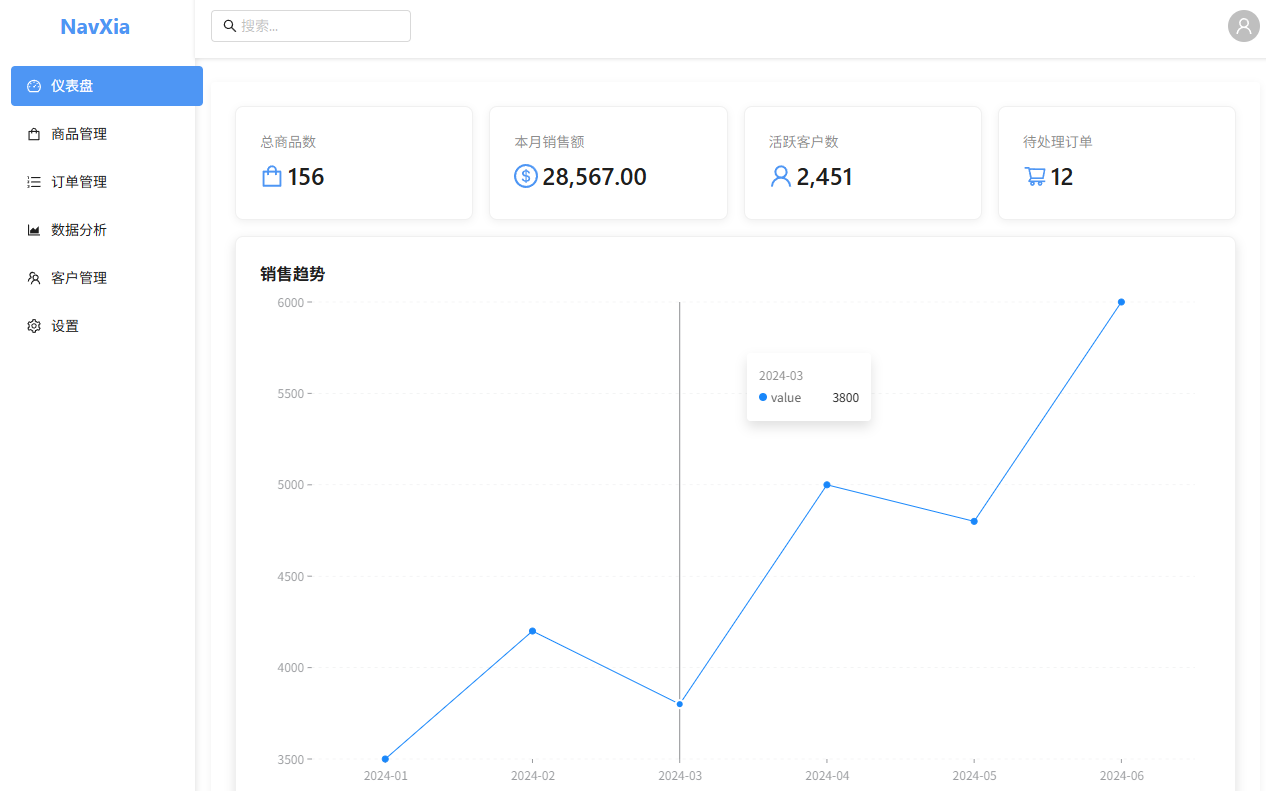Screen dimensions: 1266x791
Task: Click the dashboard gauge icon in sidebar
Action: (34, 86)
